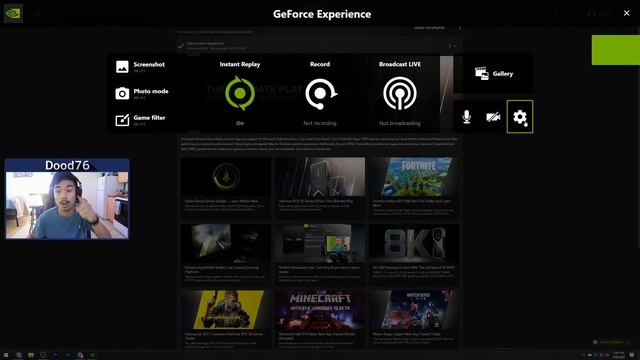
Task: Open the Game filter option
Action: 140,120
